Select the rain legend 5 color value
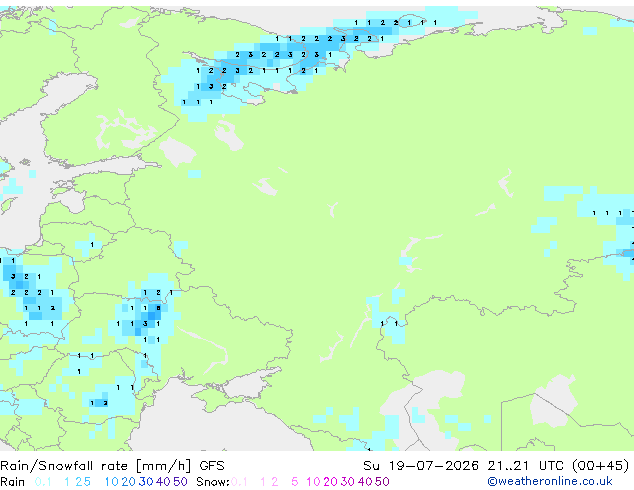This screenshot has height=490, width=634. coord(87,482)
